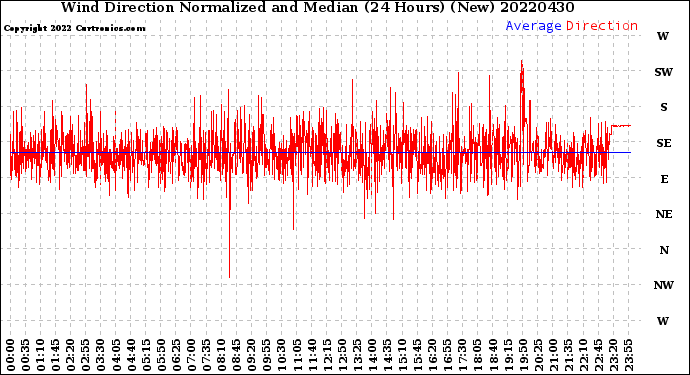Click the 16:20 time axis label
Screen dimensions: 690x375
coord(432,355)
